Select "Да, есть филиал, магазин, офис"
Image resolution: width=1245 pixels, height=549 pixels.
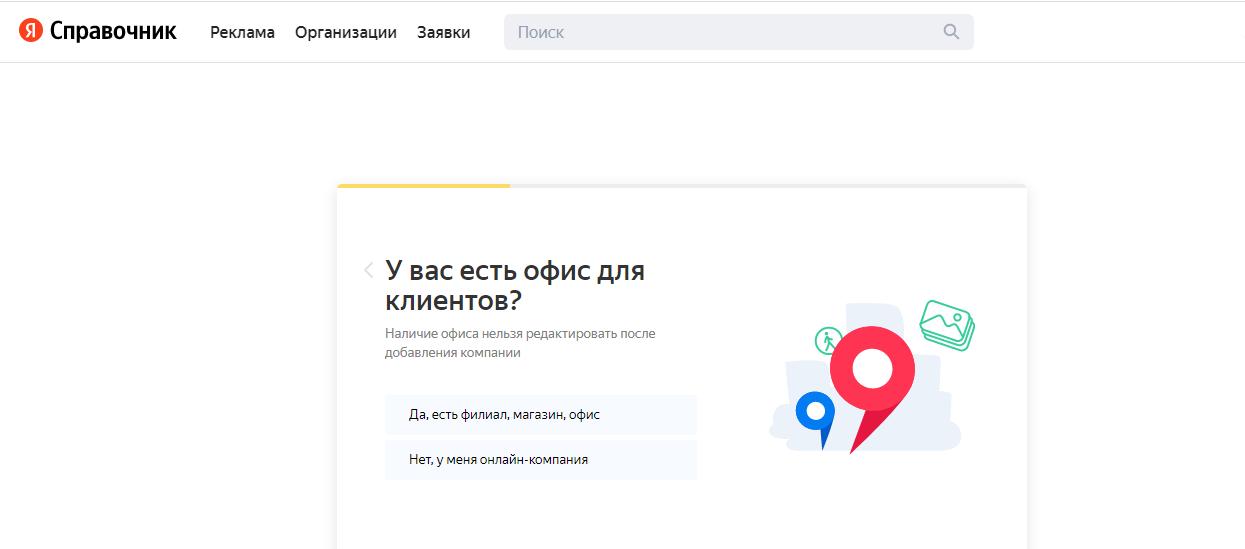tap(541, 414)
